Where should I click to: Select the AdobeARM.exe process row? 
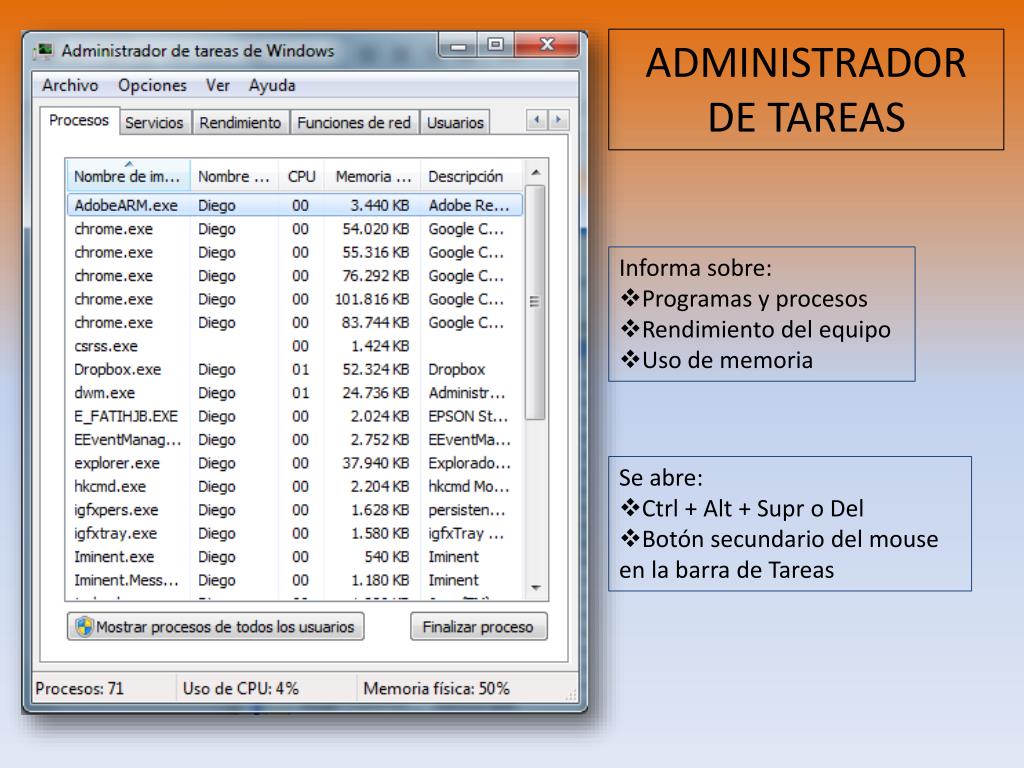pyautogui.click(x=295, y=205)
